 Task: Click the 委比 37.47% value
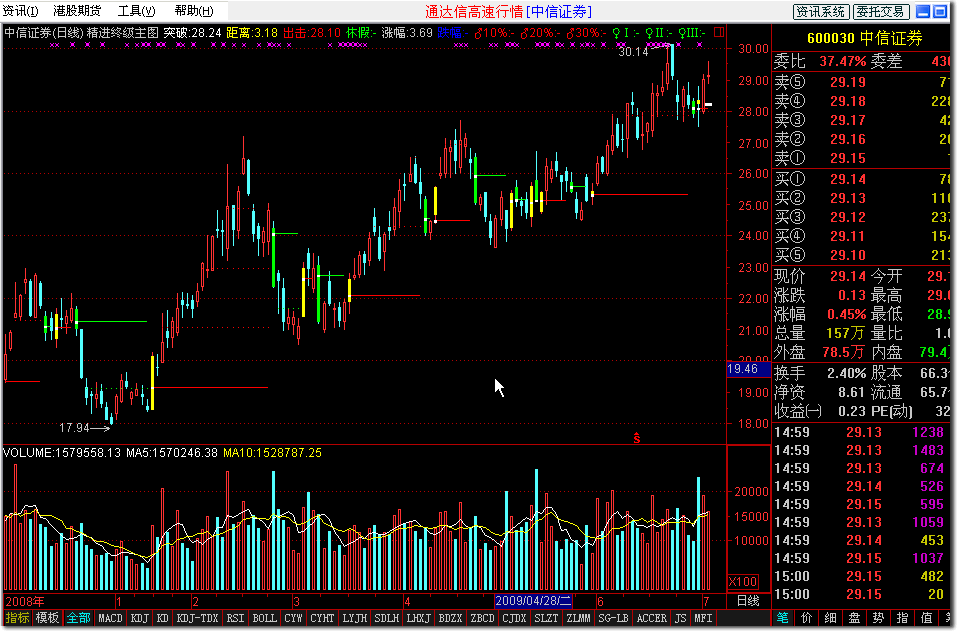click(x=843, y=62)
